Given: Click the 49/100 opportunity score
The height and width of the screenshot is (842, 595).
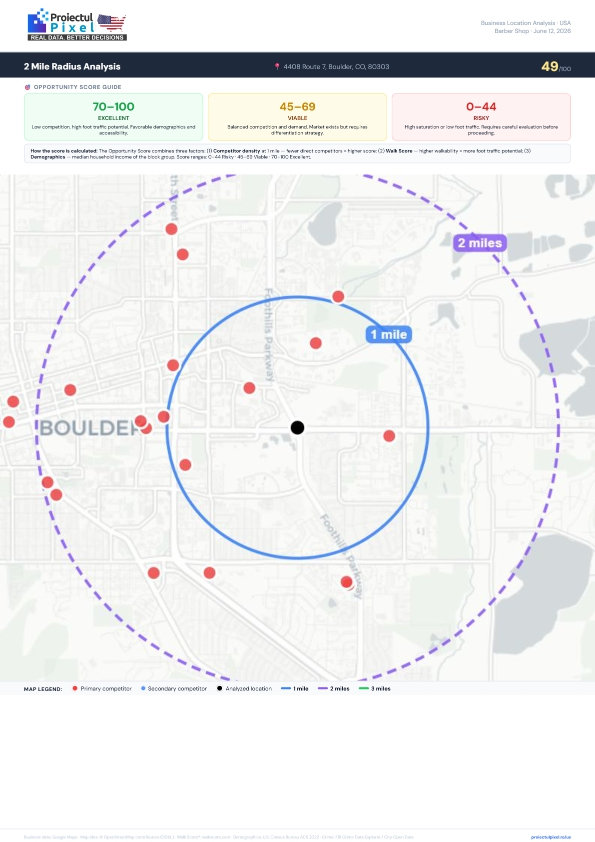Looking at the screenshot, I should [556, 67].
